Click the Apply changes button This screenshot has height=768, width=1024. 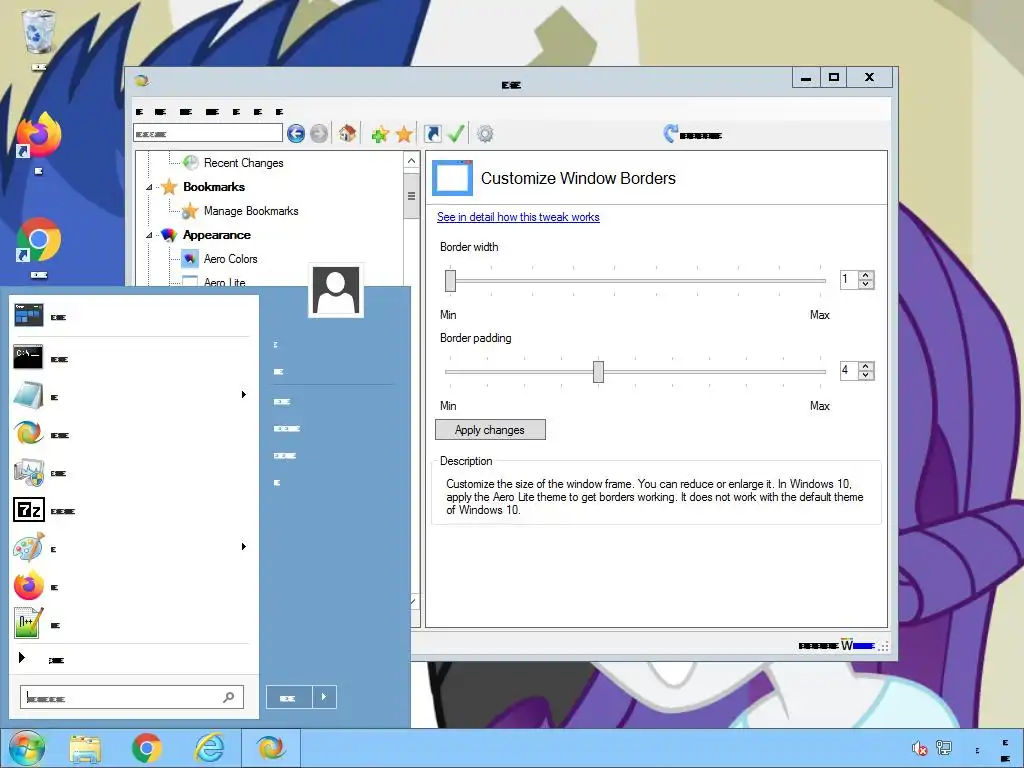(x=490, y=430)
